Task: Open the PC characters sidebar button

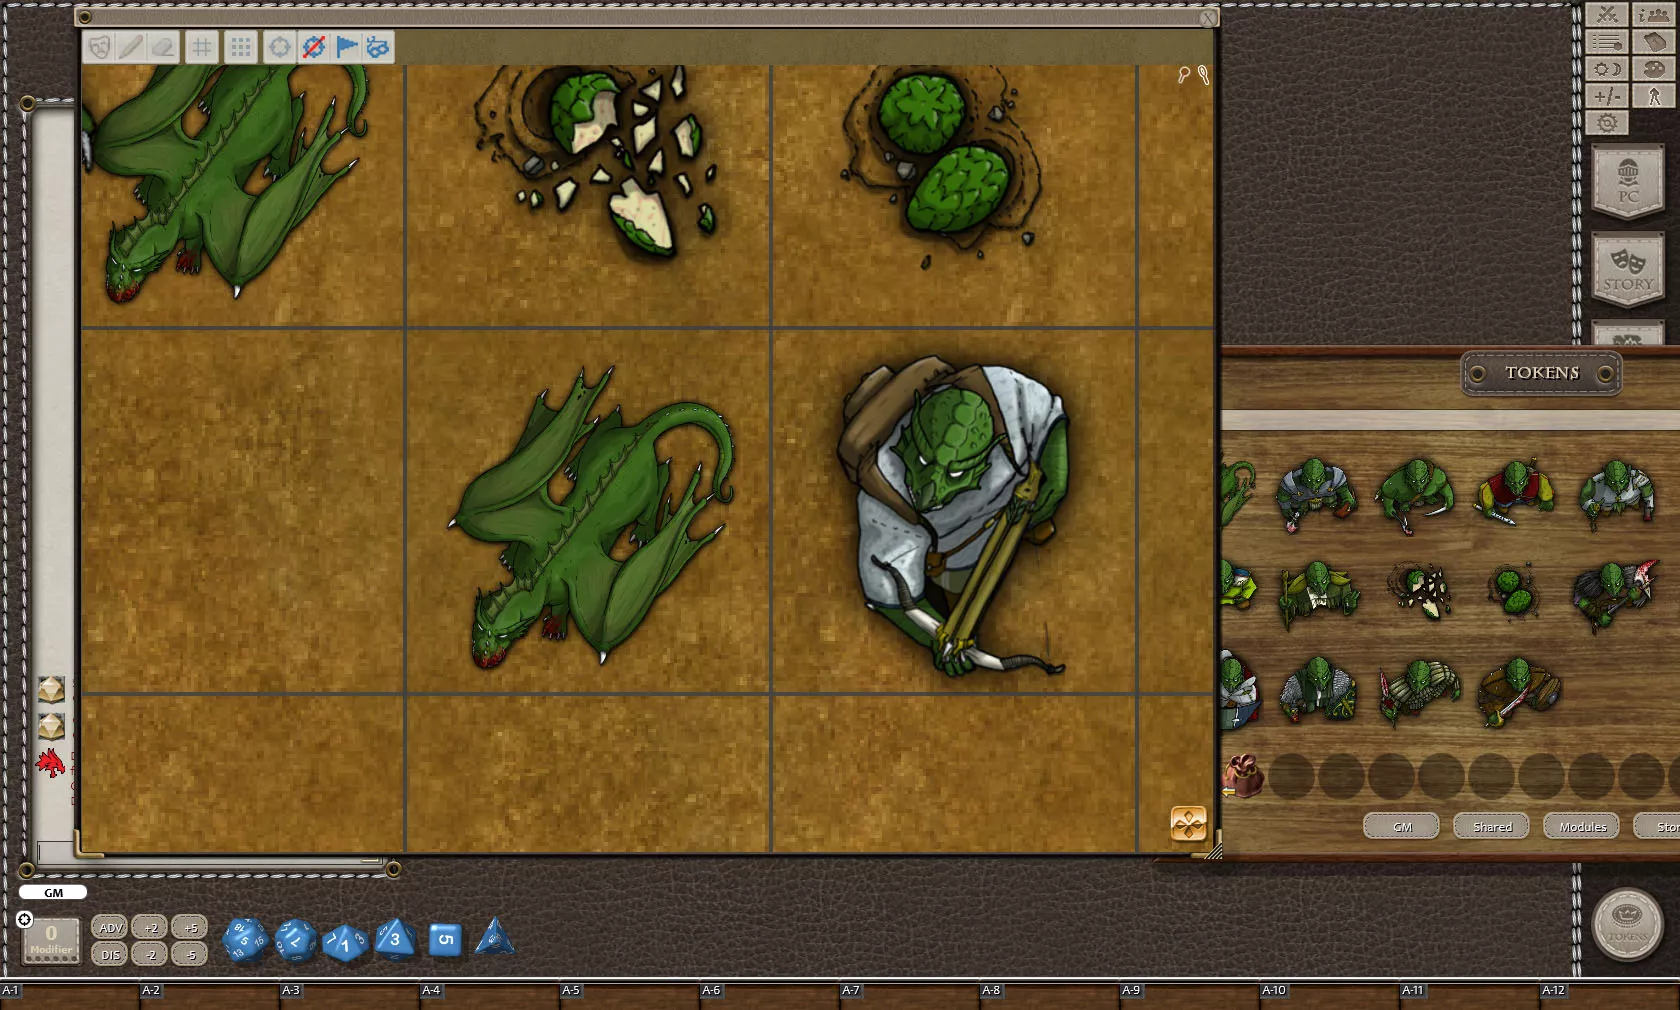Action: click(x=1628, y=181)
